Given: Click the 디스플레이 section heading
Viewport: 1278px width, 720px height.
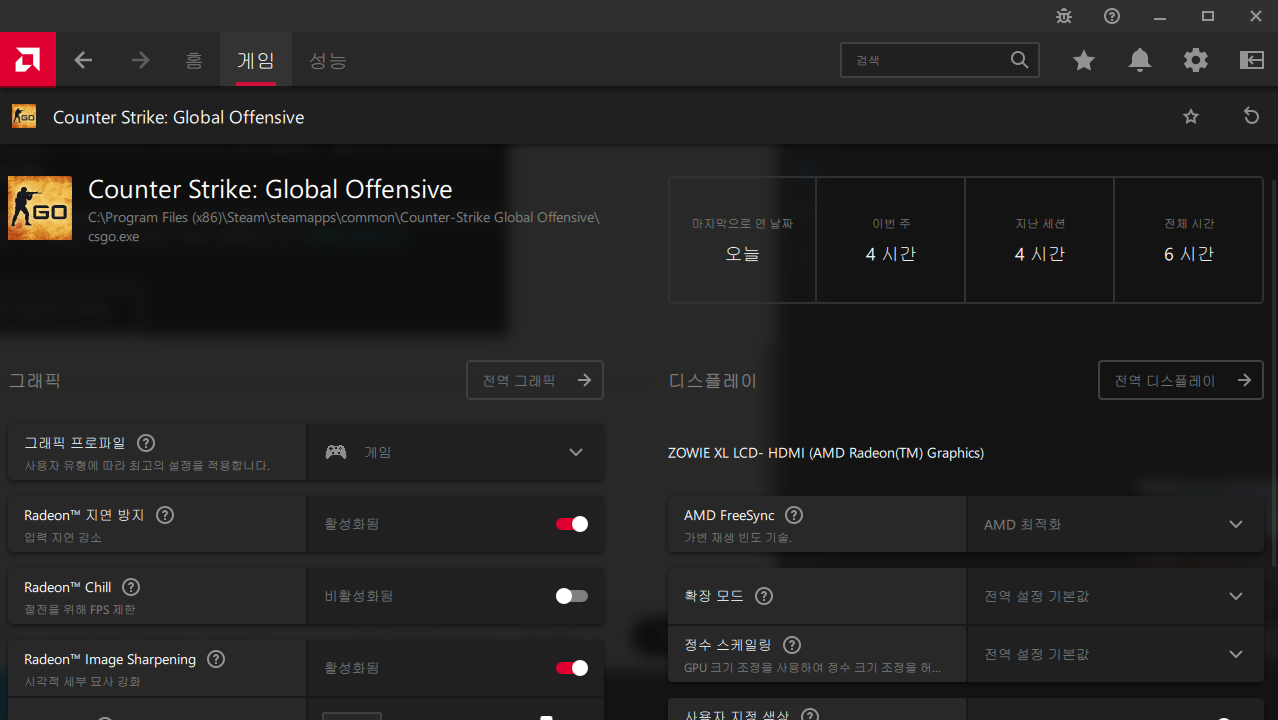Looking at the screenshot, I should tap(713, 380).
